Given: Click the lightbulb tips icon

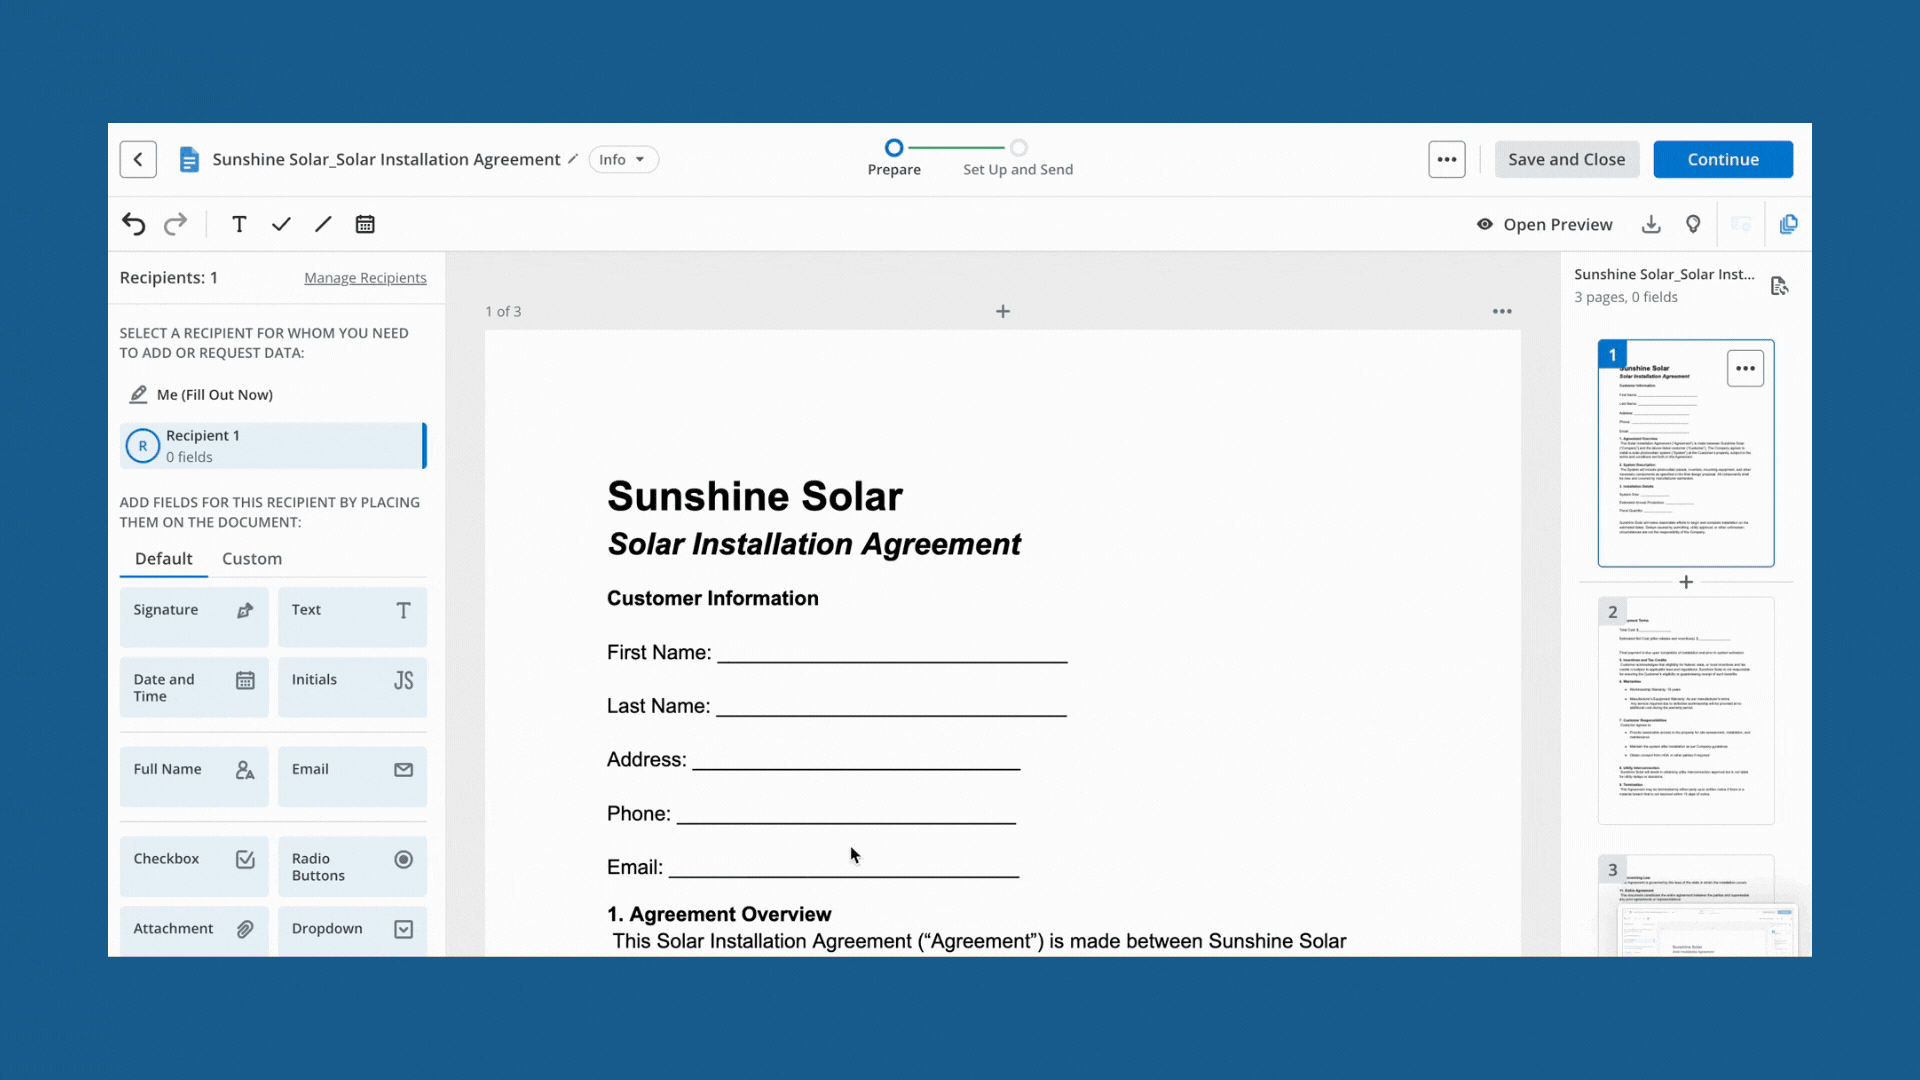Looking at the screenshot, I should pyautogui.click(x=1693, y=224).
